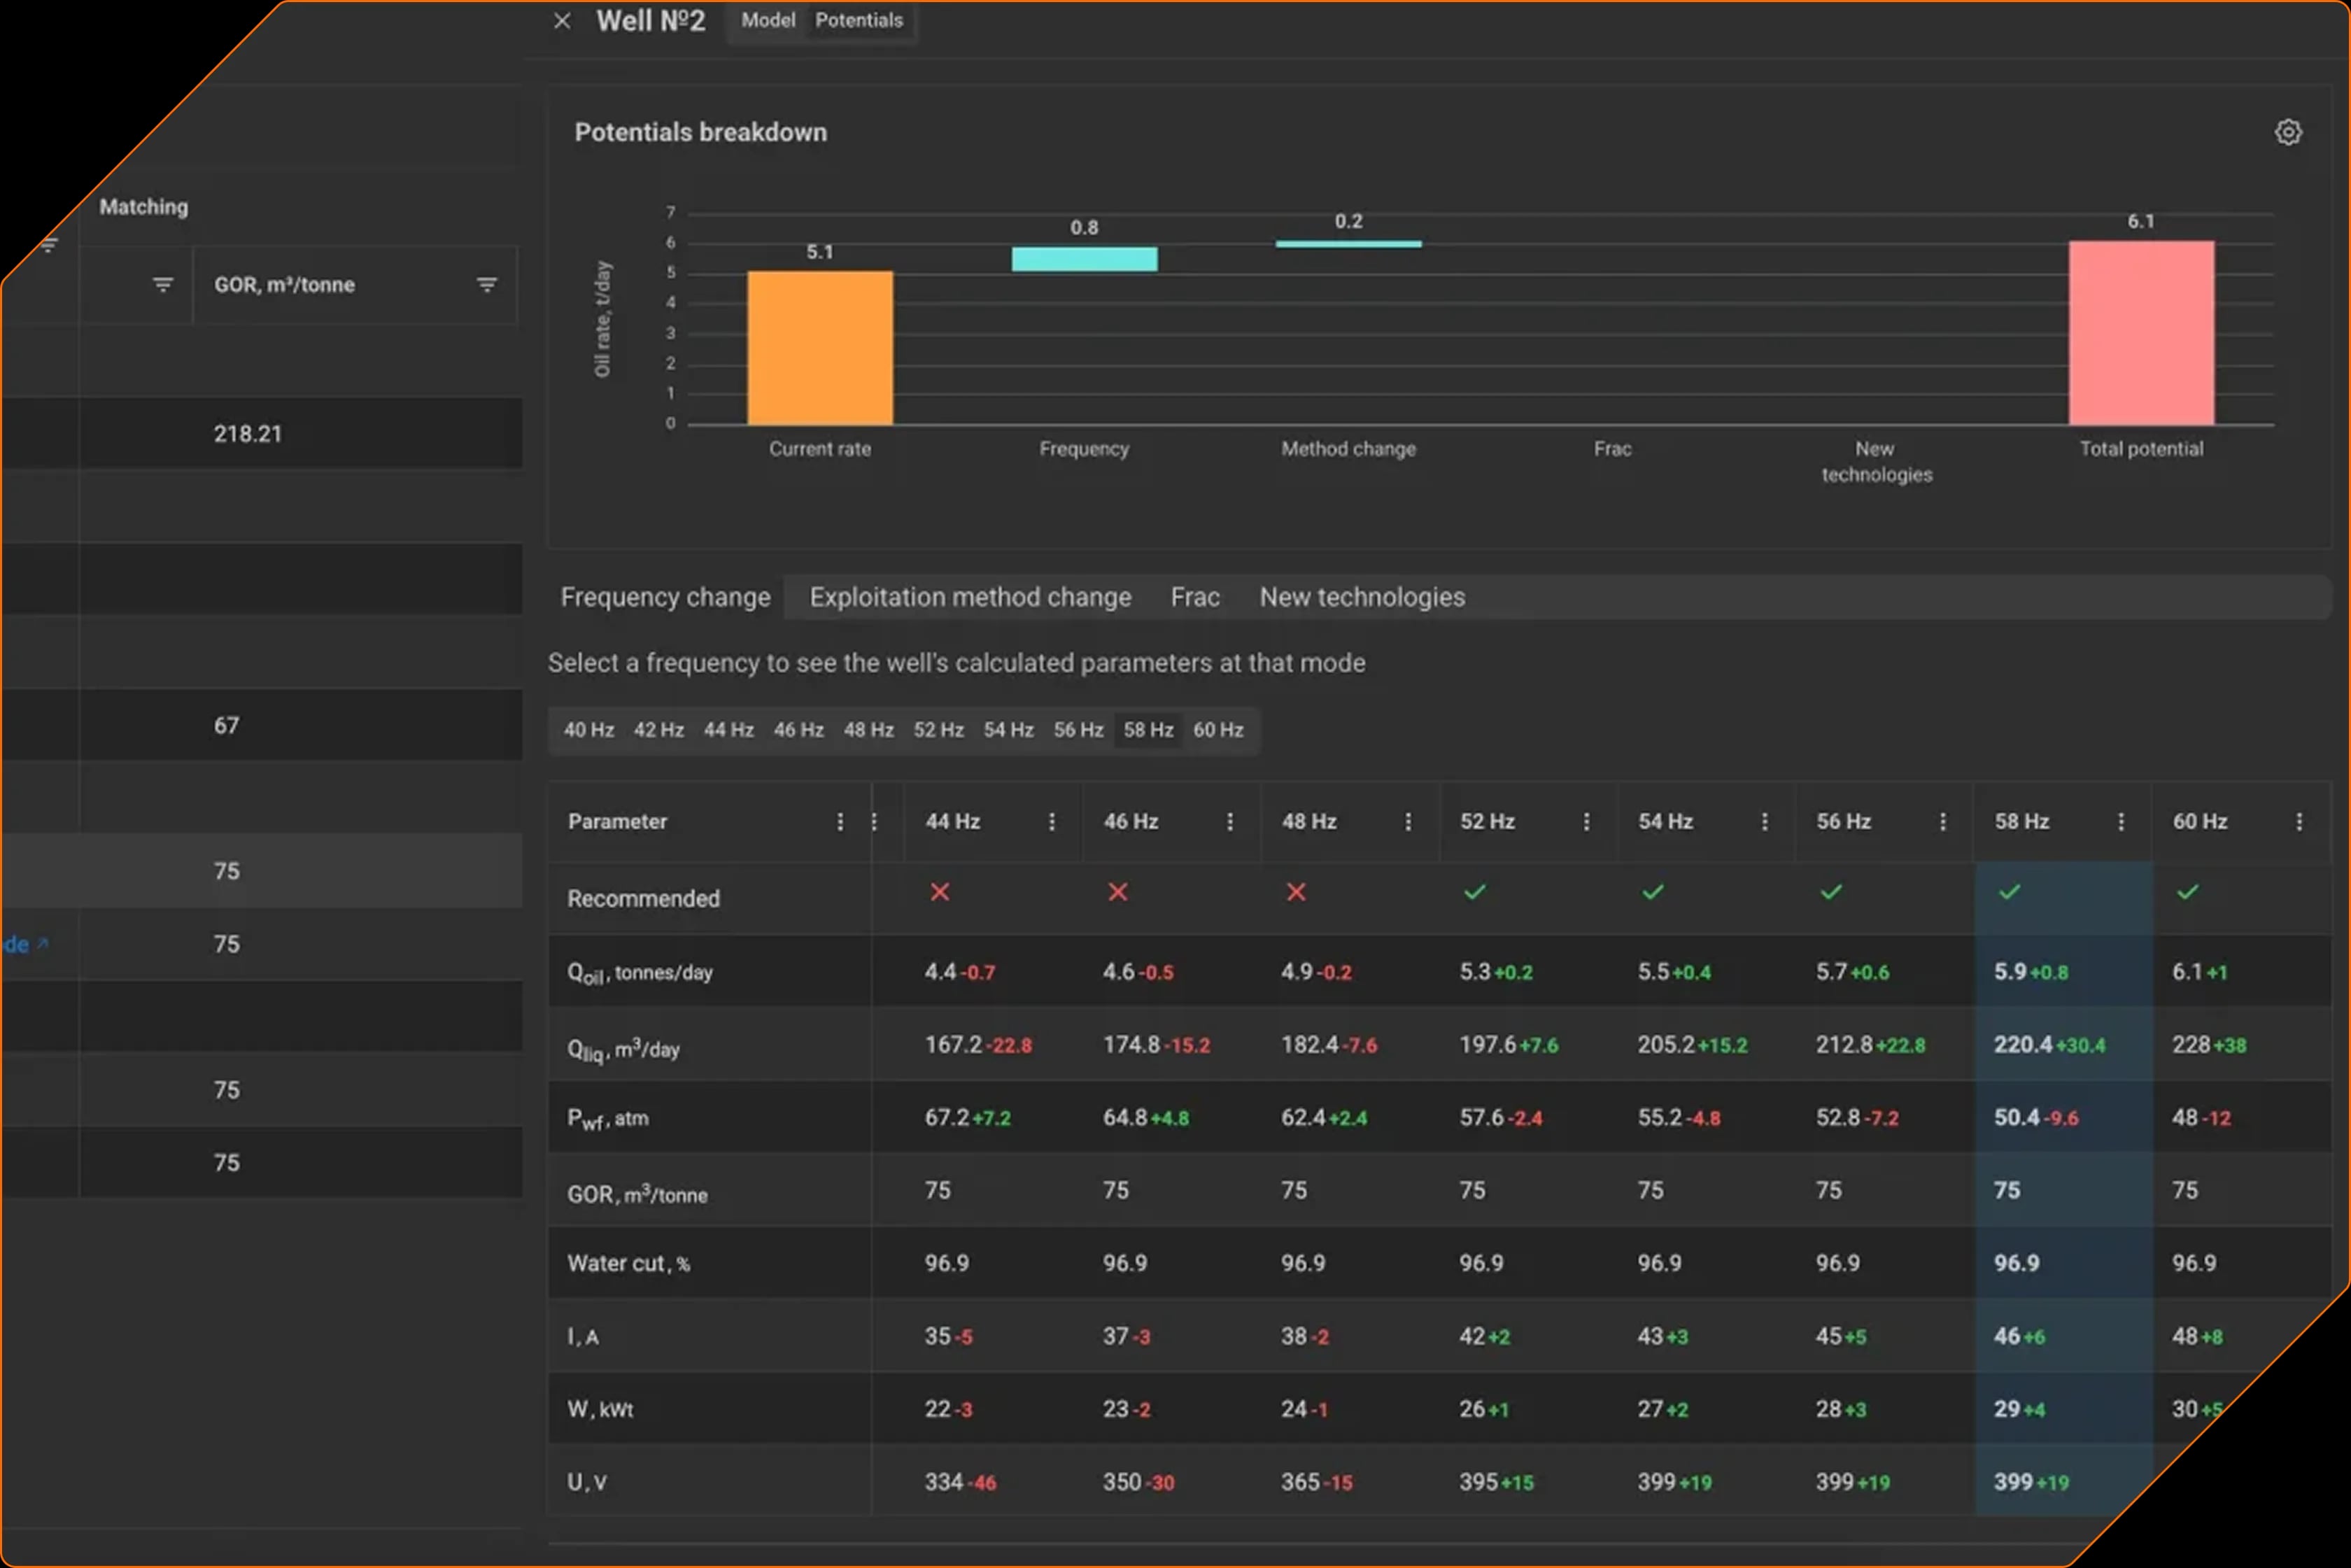Open the GOR, m³/tonne column filter

click(x=487, y=285)
